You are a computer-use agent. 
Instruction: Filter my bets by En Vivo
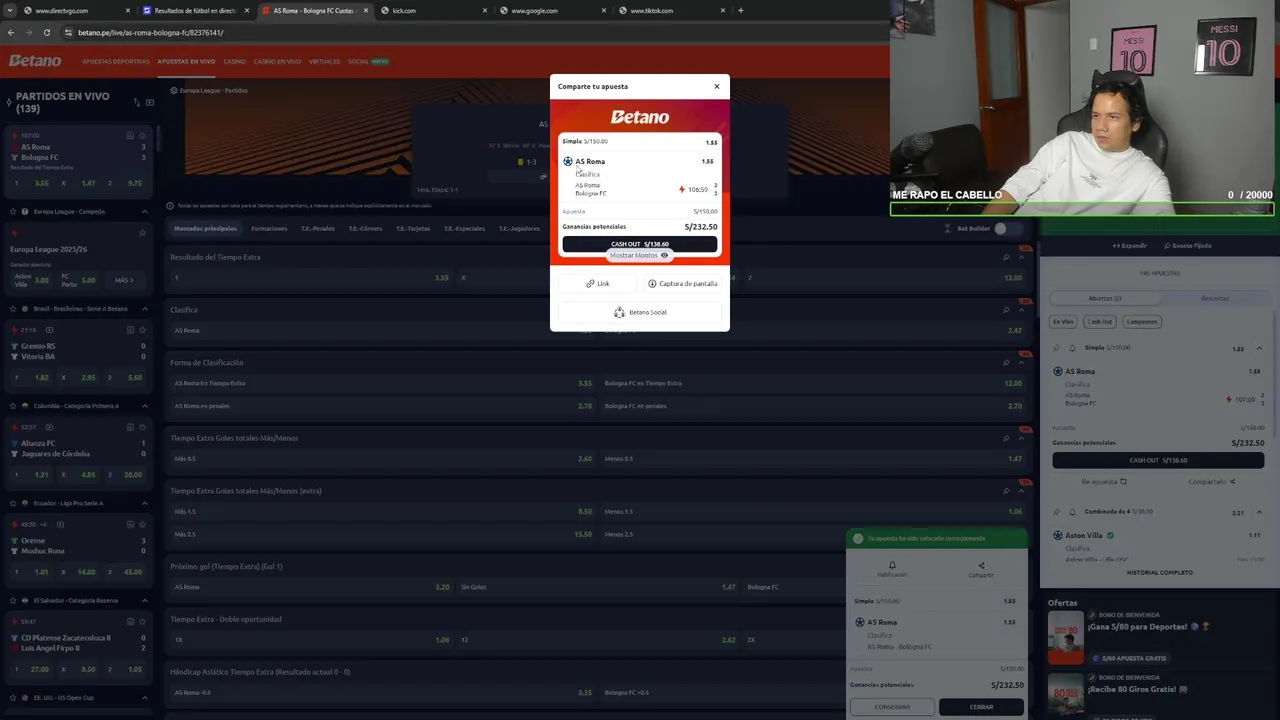click(x=1063, y=322)
